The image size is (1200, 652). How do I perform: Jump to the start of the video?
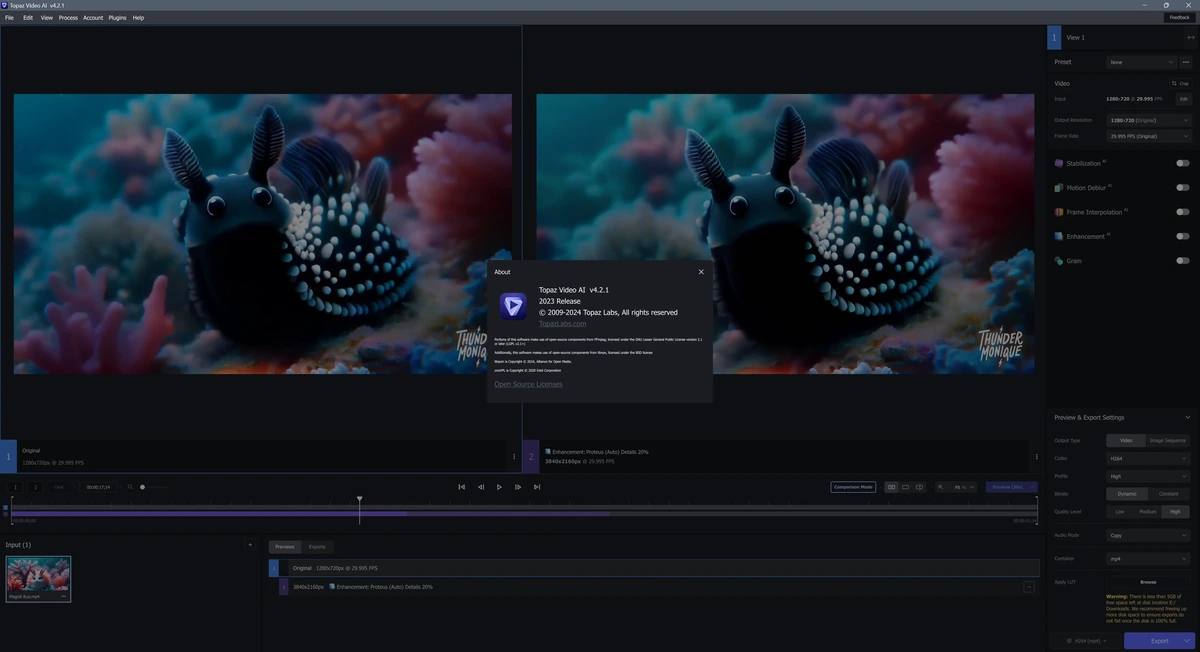tap(461, 487)
